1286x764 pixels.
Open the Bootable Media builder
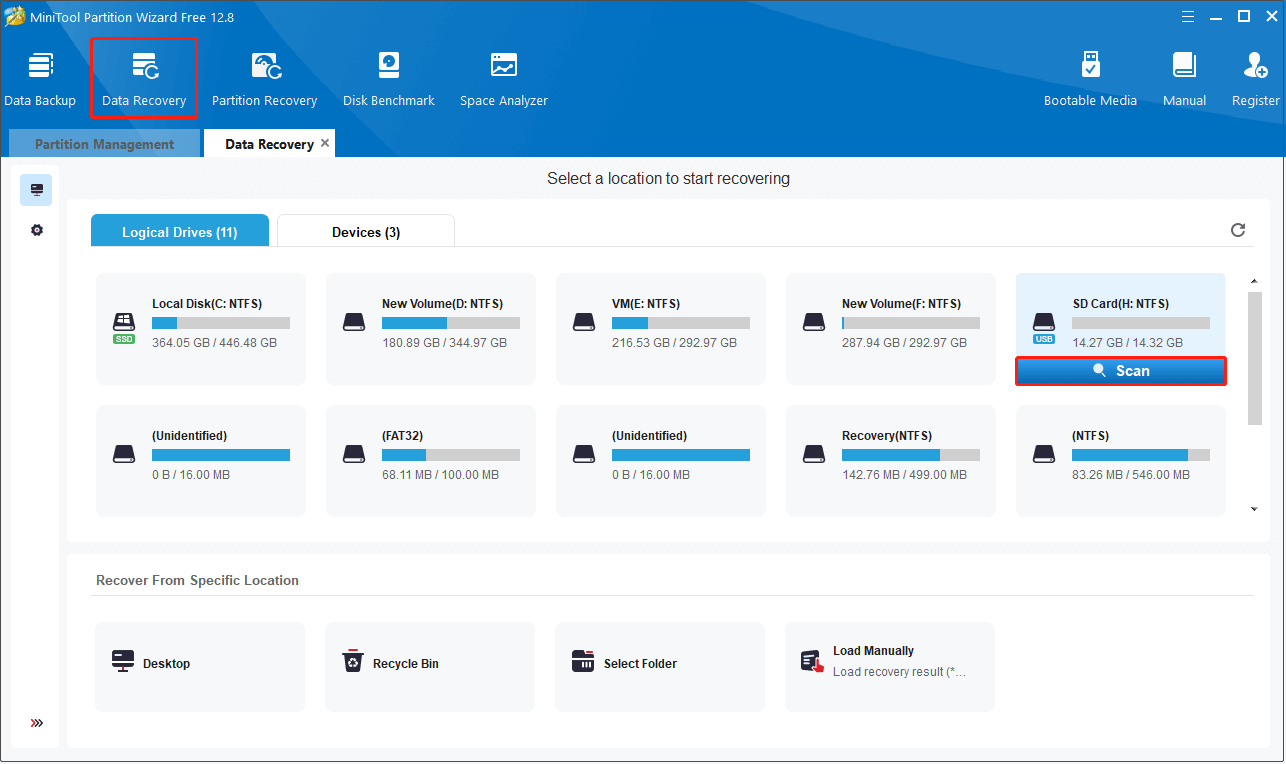coord(1090,78)
